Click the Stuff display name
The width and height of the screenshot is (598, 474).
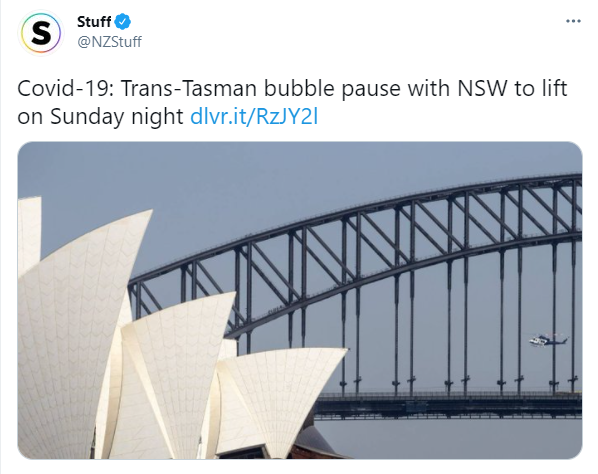[x=94, y=21]
